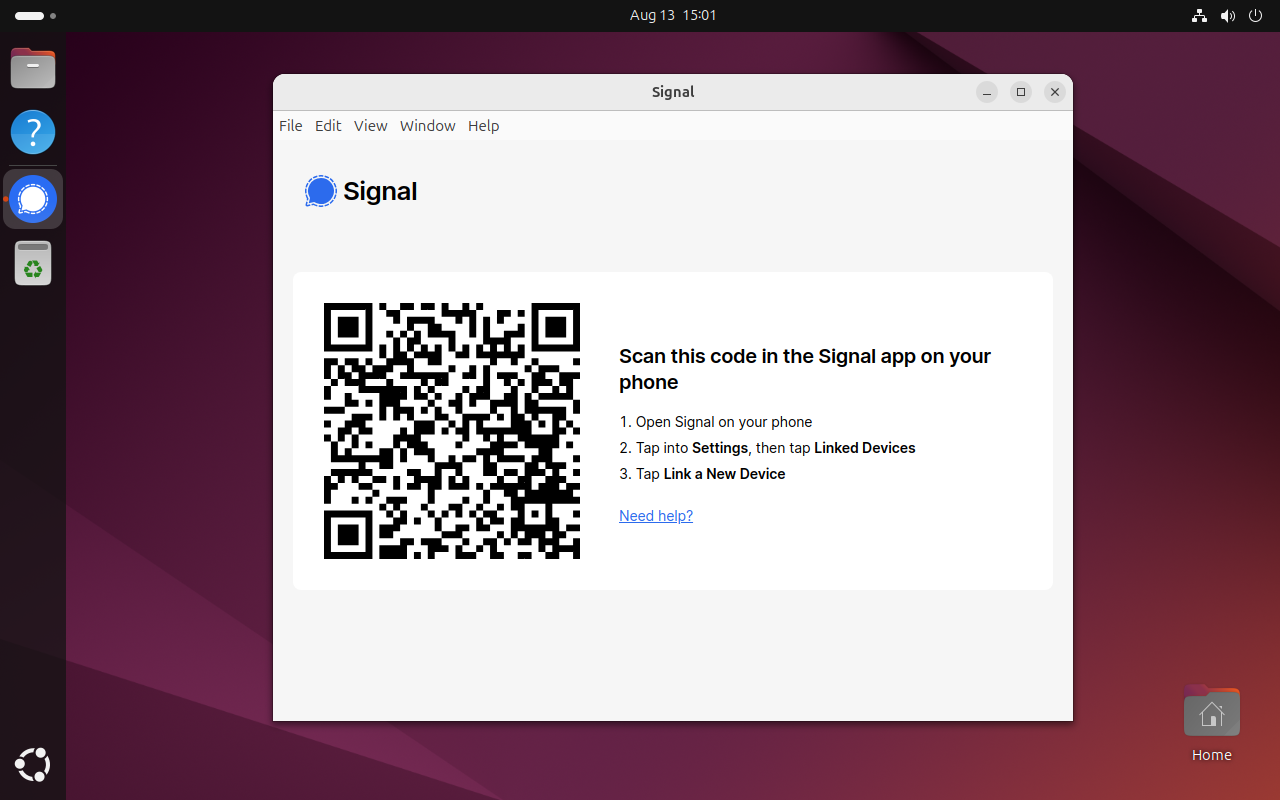1280x800 pixels.
Task: Open the File menu in Signal
Action: tap(291, 126)
